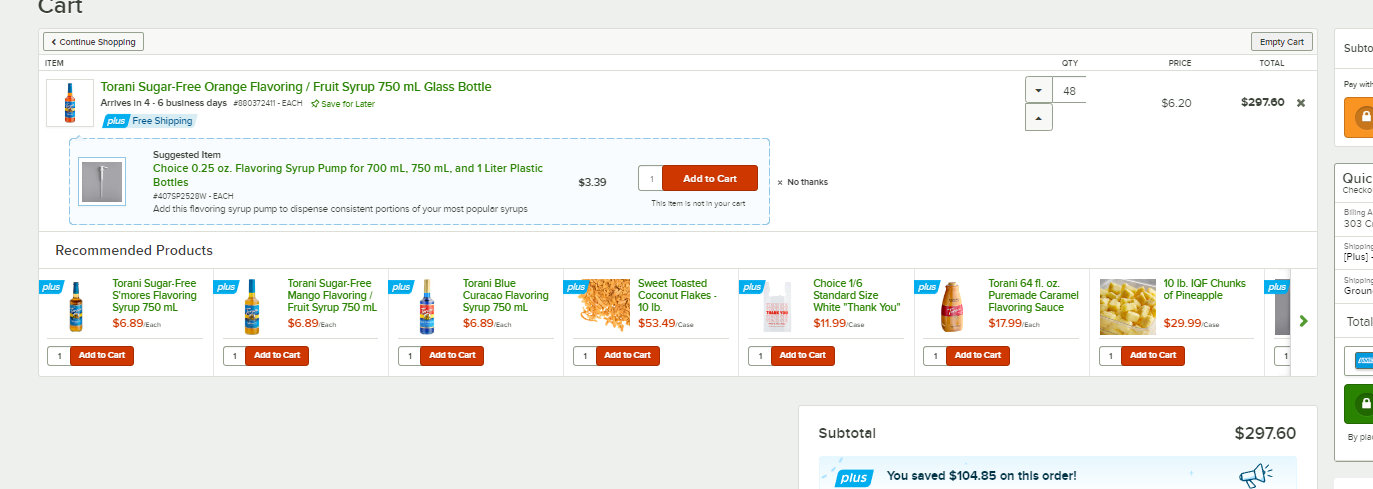Click the green lock checkout button
Image resolution: width=1373 pixels, height=489 pixels.
(x=1358, y=404)
